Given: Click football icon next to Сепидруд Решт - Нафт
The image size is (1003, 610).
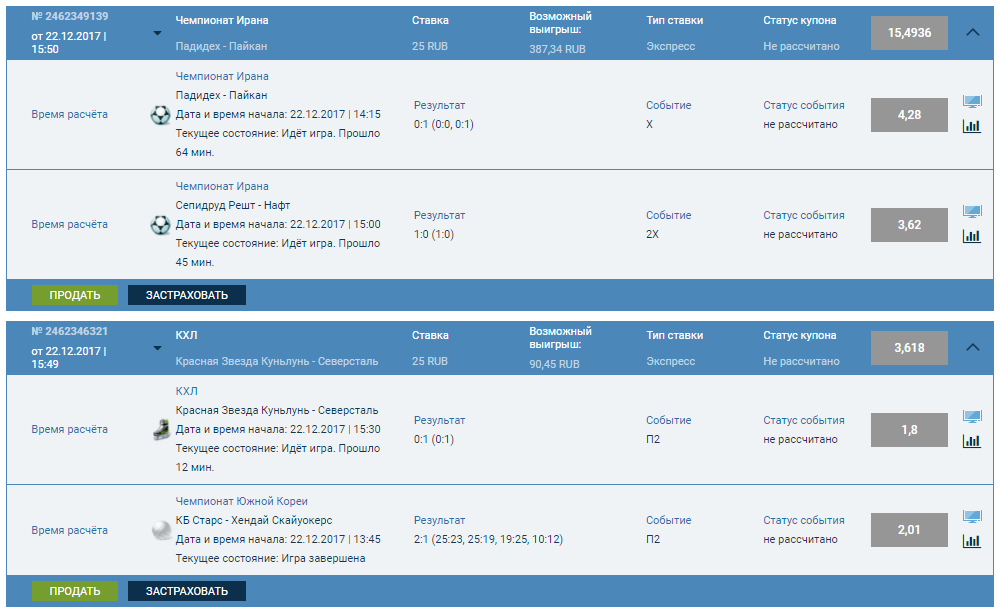Looking at the screenshot, I should click(160, 225).
